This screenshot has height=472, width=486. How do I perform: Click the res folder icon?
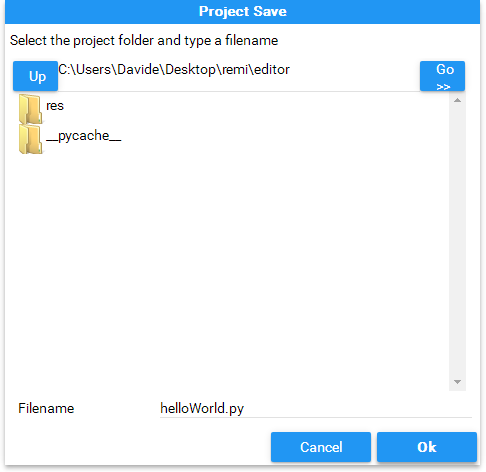click(x=30, y=109)
